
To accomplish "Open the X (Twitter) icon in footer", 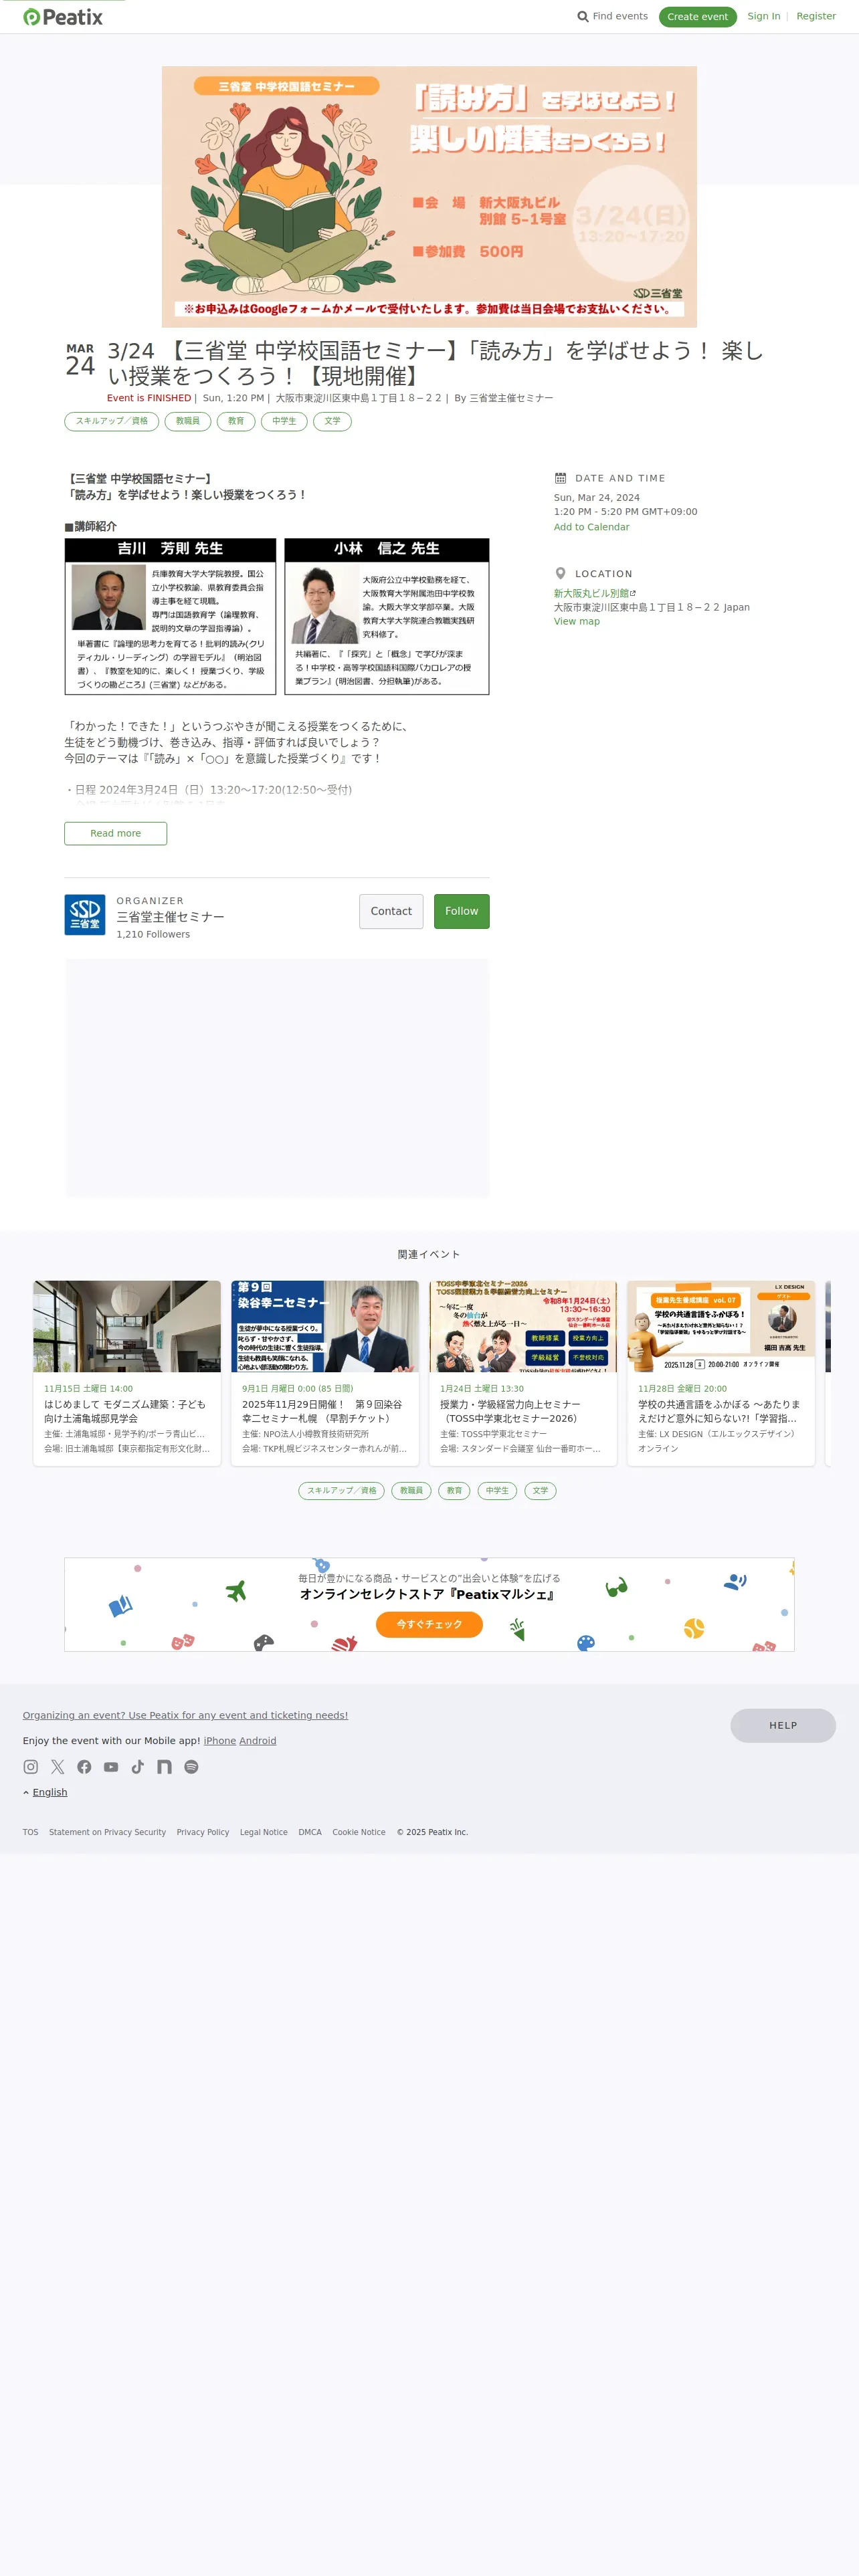I will click(57, 1767).
